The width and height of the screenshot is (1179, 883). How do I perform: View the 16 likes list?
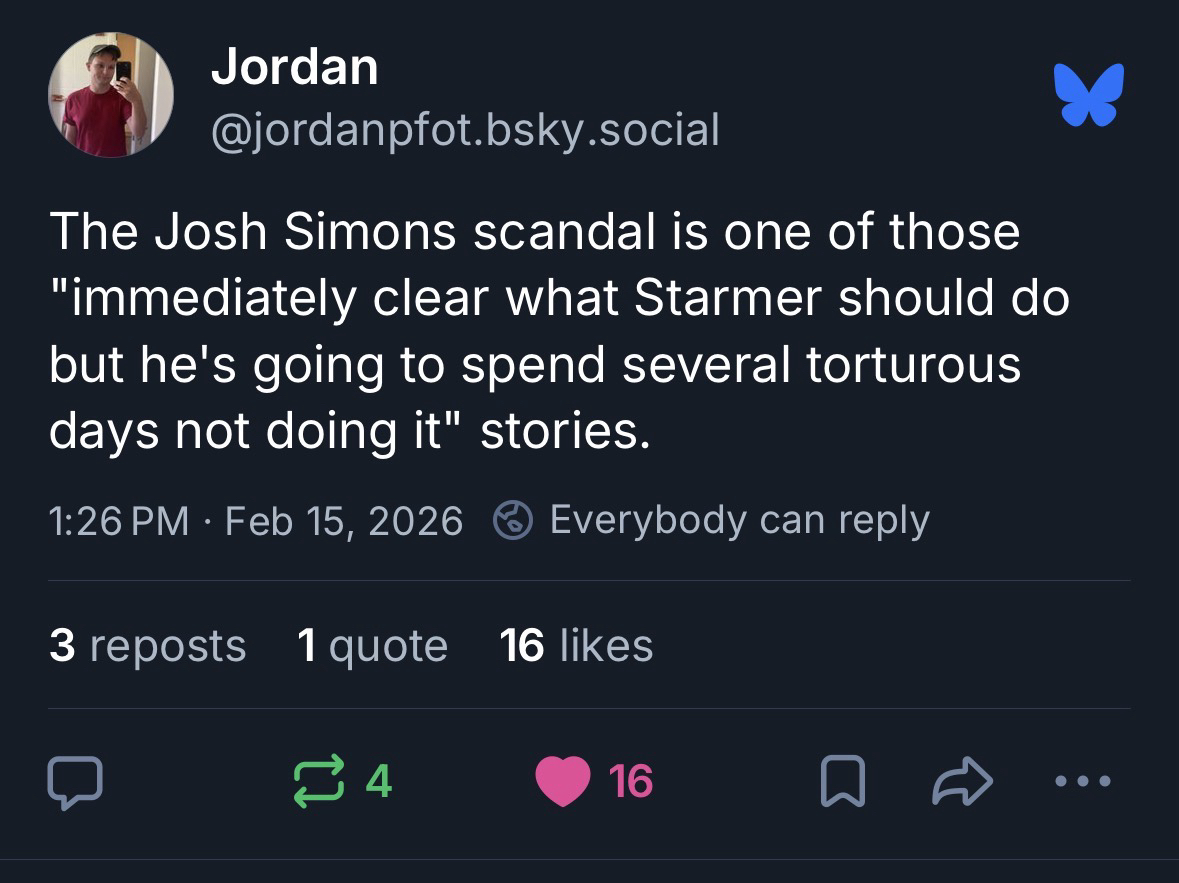tap(576, 645)
